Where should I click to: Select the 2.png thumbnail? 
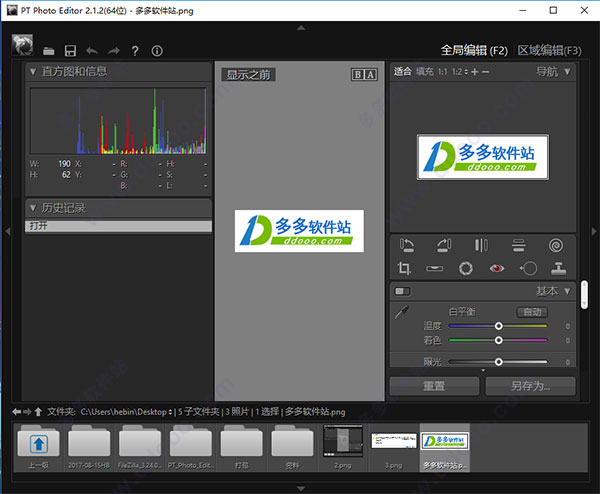[x=343, y=447]
